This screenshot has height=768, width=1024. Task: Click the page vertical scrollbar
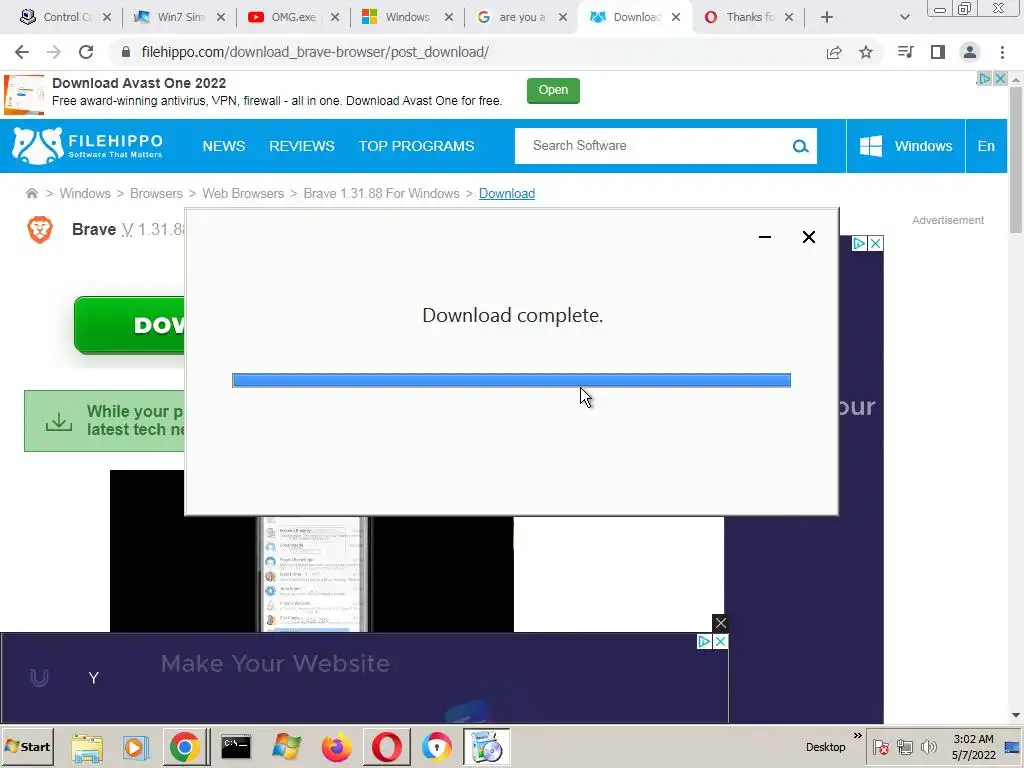[1016, 159]
